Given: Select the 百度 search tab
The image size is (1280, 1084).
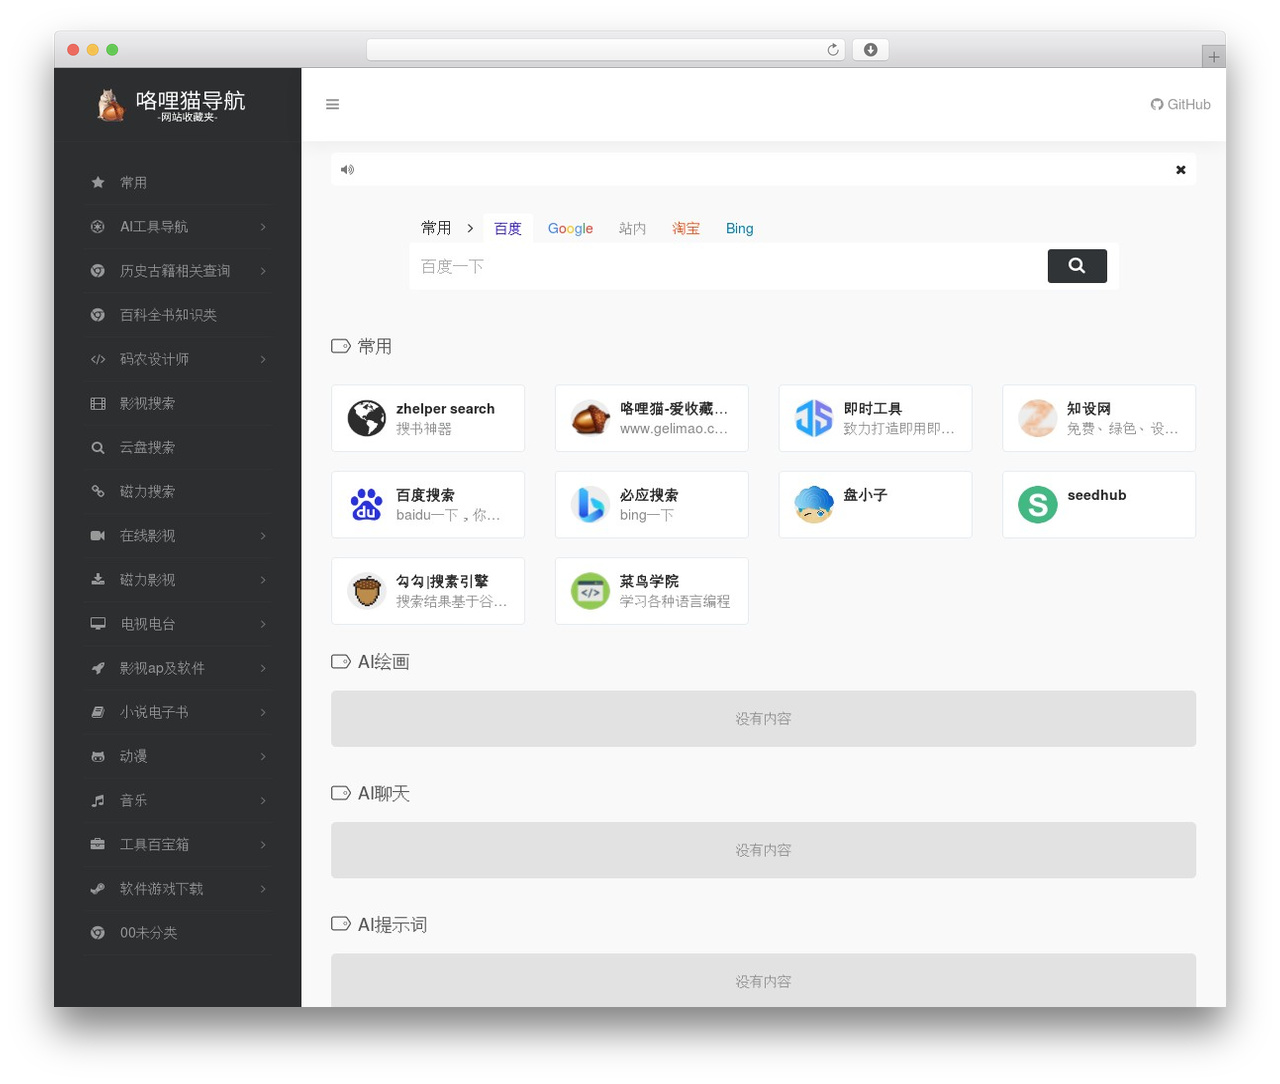Looking at the screenshot, I should (x=508, y=229).
